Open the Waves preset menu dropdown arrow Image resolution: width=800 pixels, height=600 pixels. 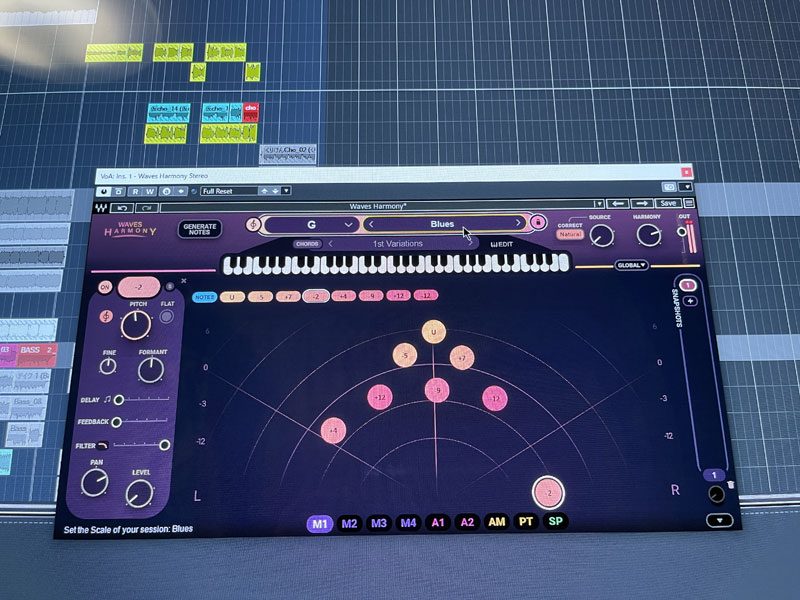[598, 204]
